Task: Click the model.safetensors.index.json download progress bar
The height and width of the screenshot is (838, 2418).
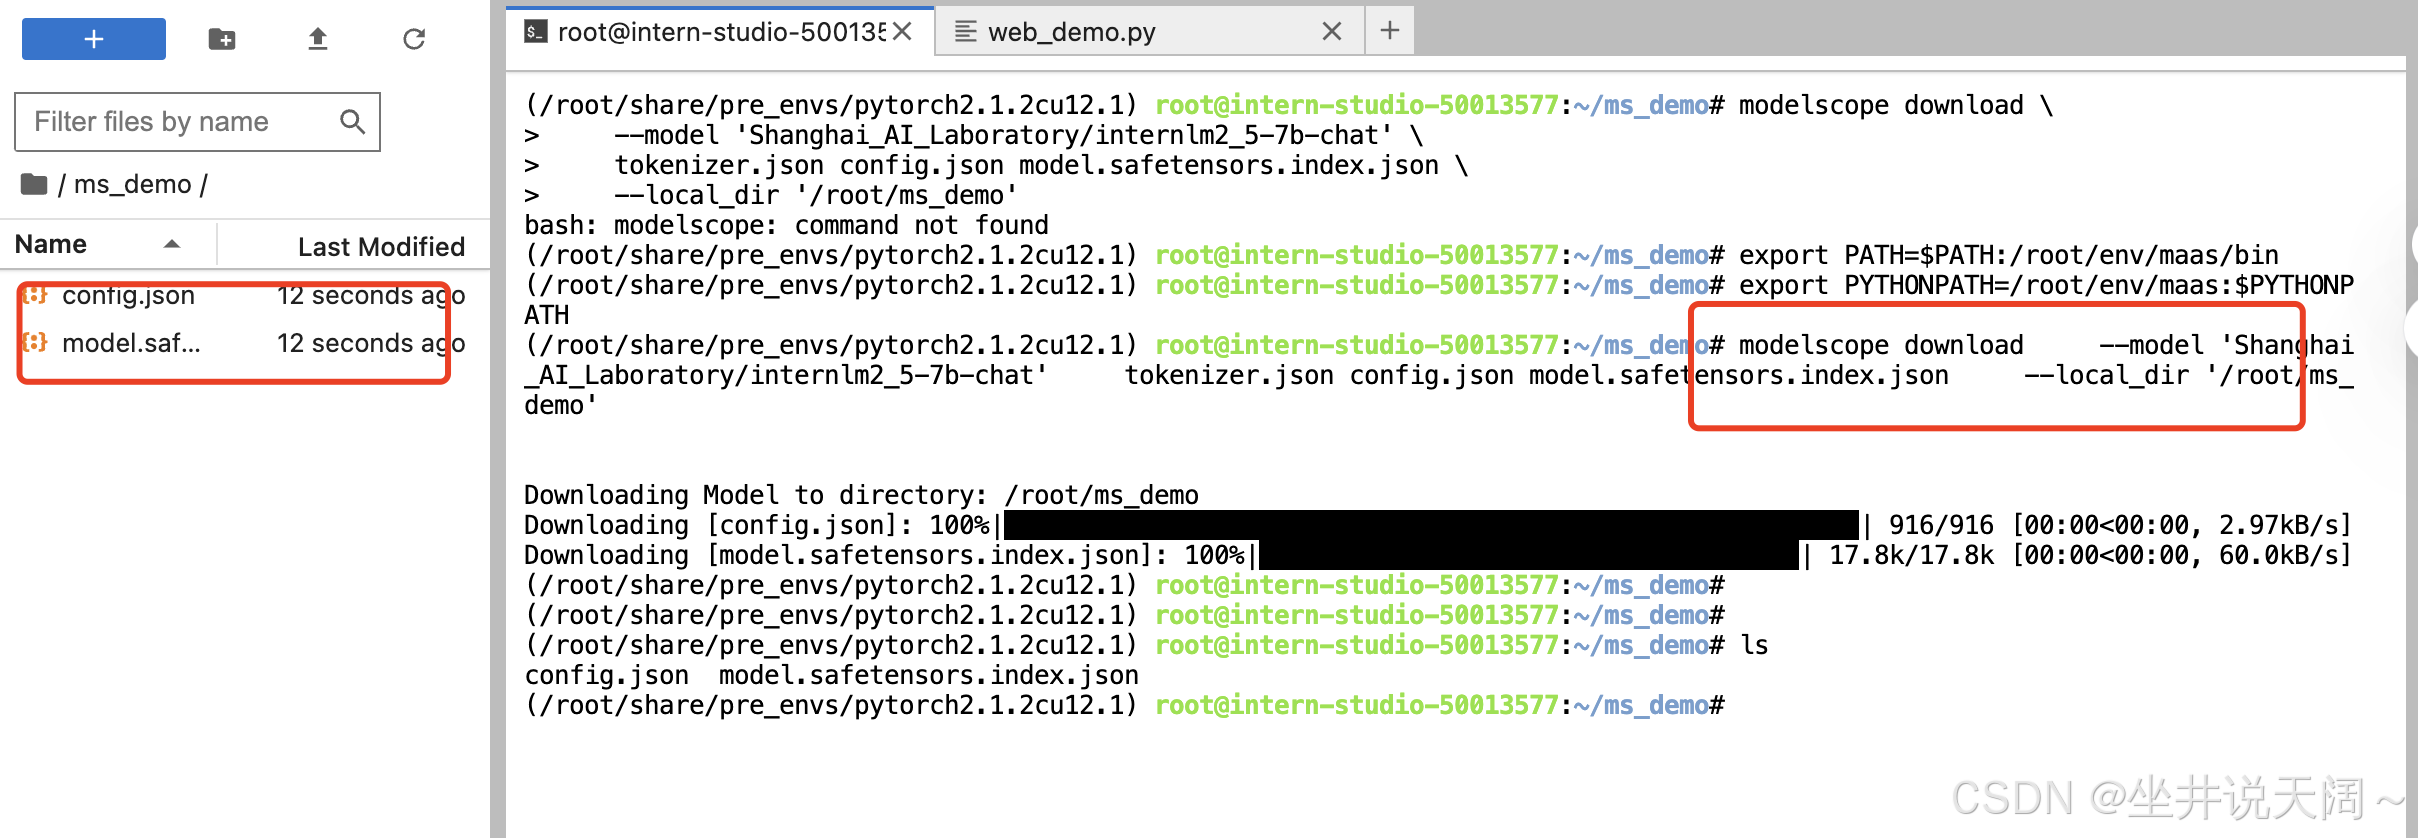Action: tap(1529, 555)
